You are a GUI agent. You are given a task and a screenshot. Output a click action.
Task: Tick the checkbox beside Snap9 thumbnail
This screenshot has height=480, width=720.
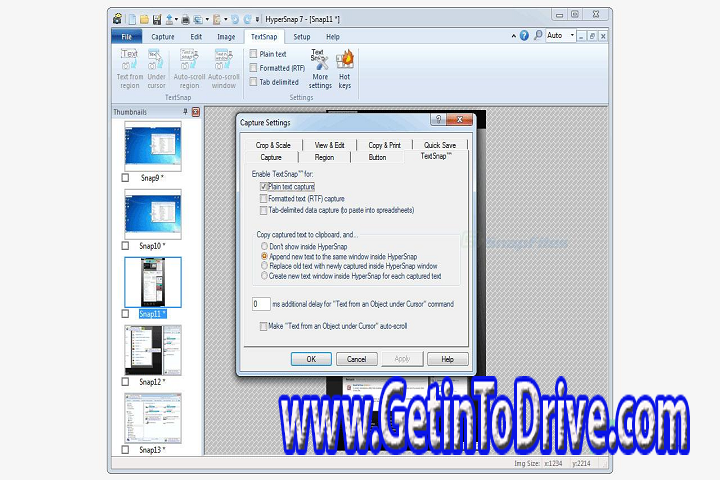coord(125,178)
